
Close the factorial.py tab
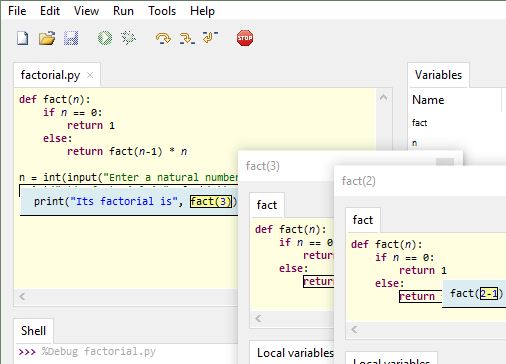(90, 75)
